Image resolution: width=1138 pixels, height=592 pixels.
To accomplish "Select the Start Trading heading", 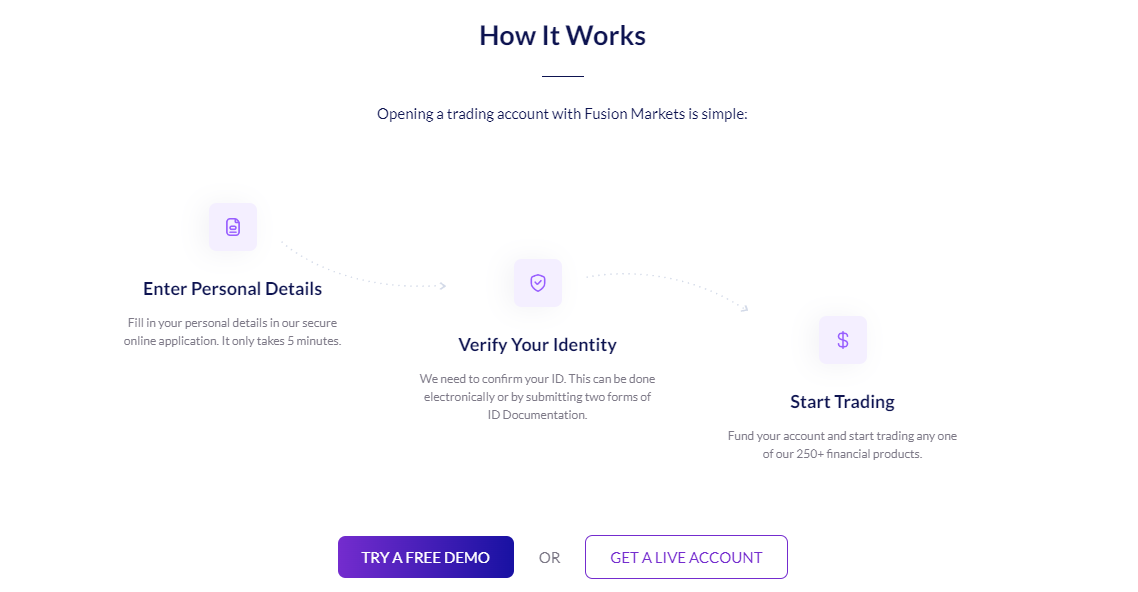I will pos(843,401).
